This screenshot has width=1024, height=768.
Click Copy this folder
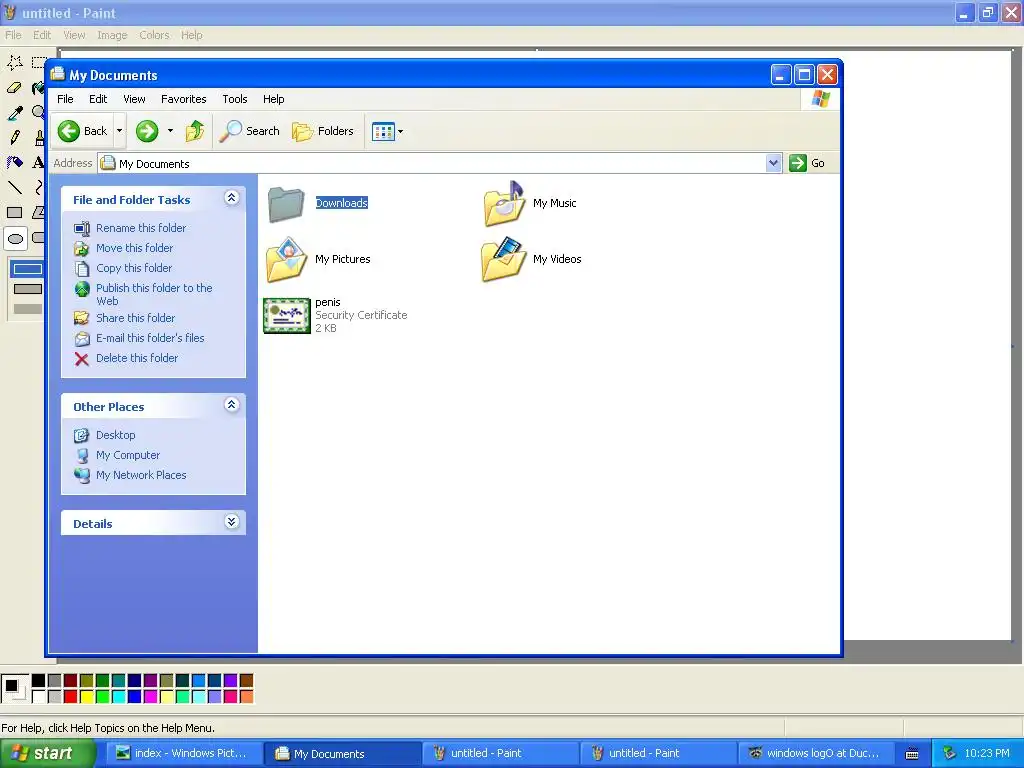pos(134,268)
